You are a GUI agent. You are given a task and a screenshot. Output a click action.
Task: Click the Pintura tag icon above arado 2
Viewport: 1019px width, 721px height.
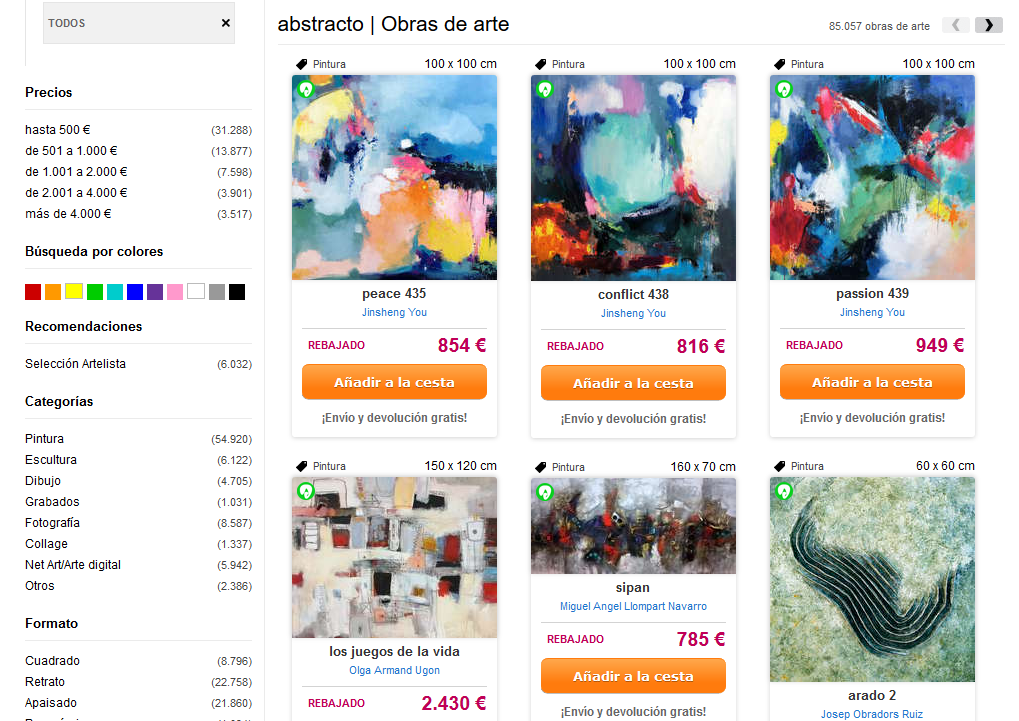[x=780, y=466]
